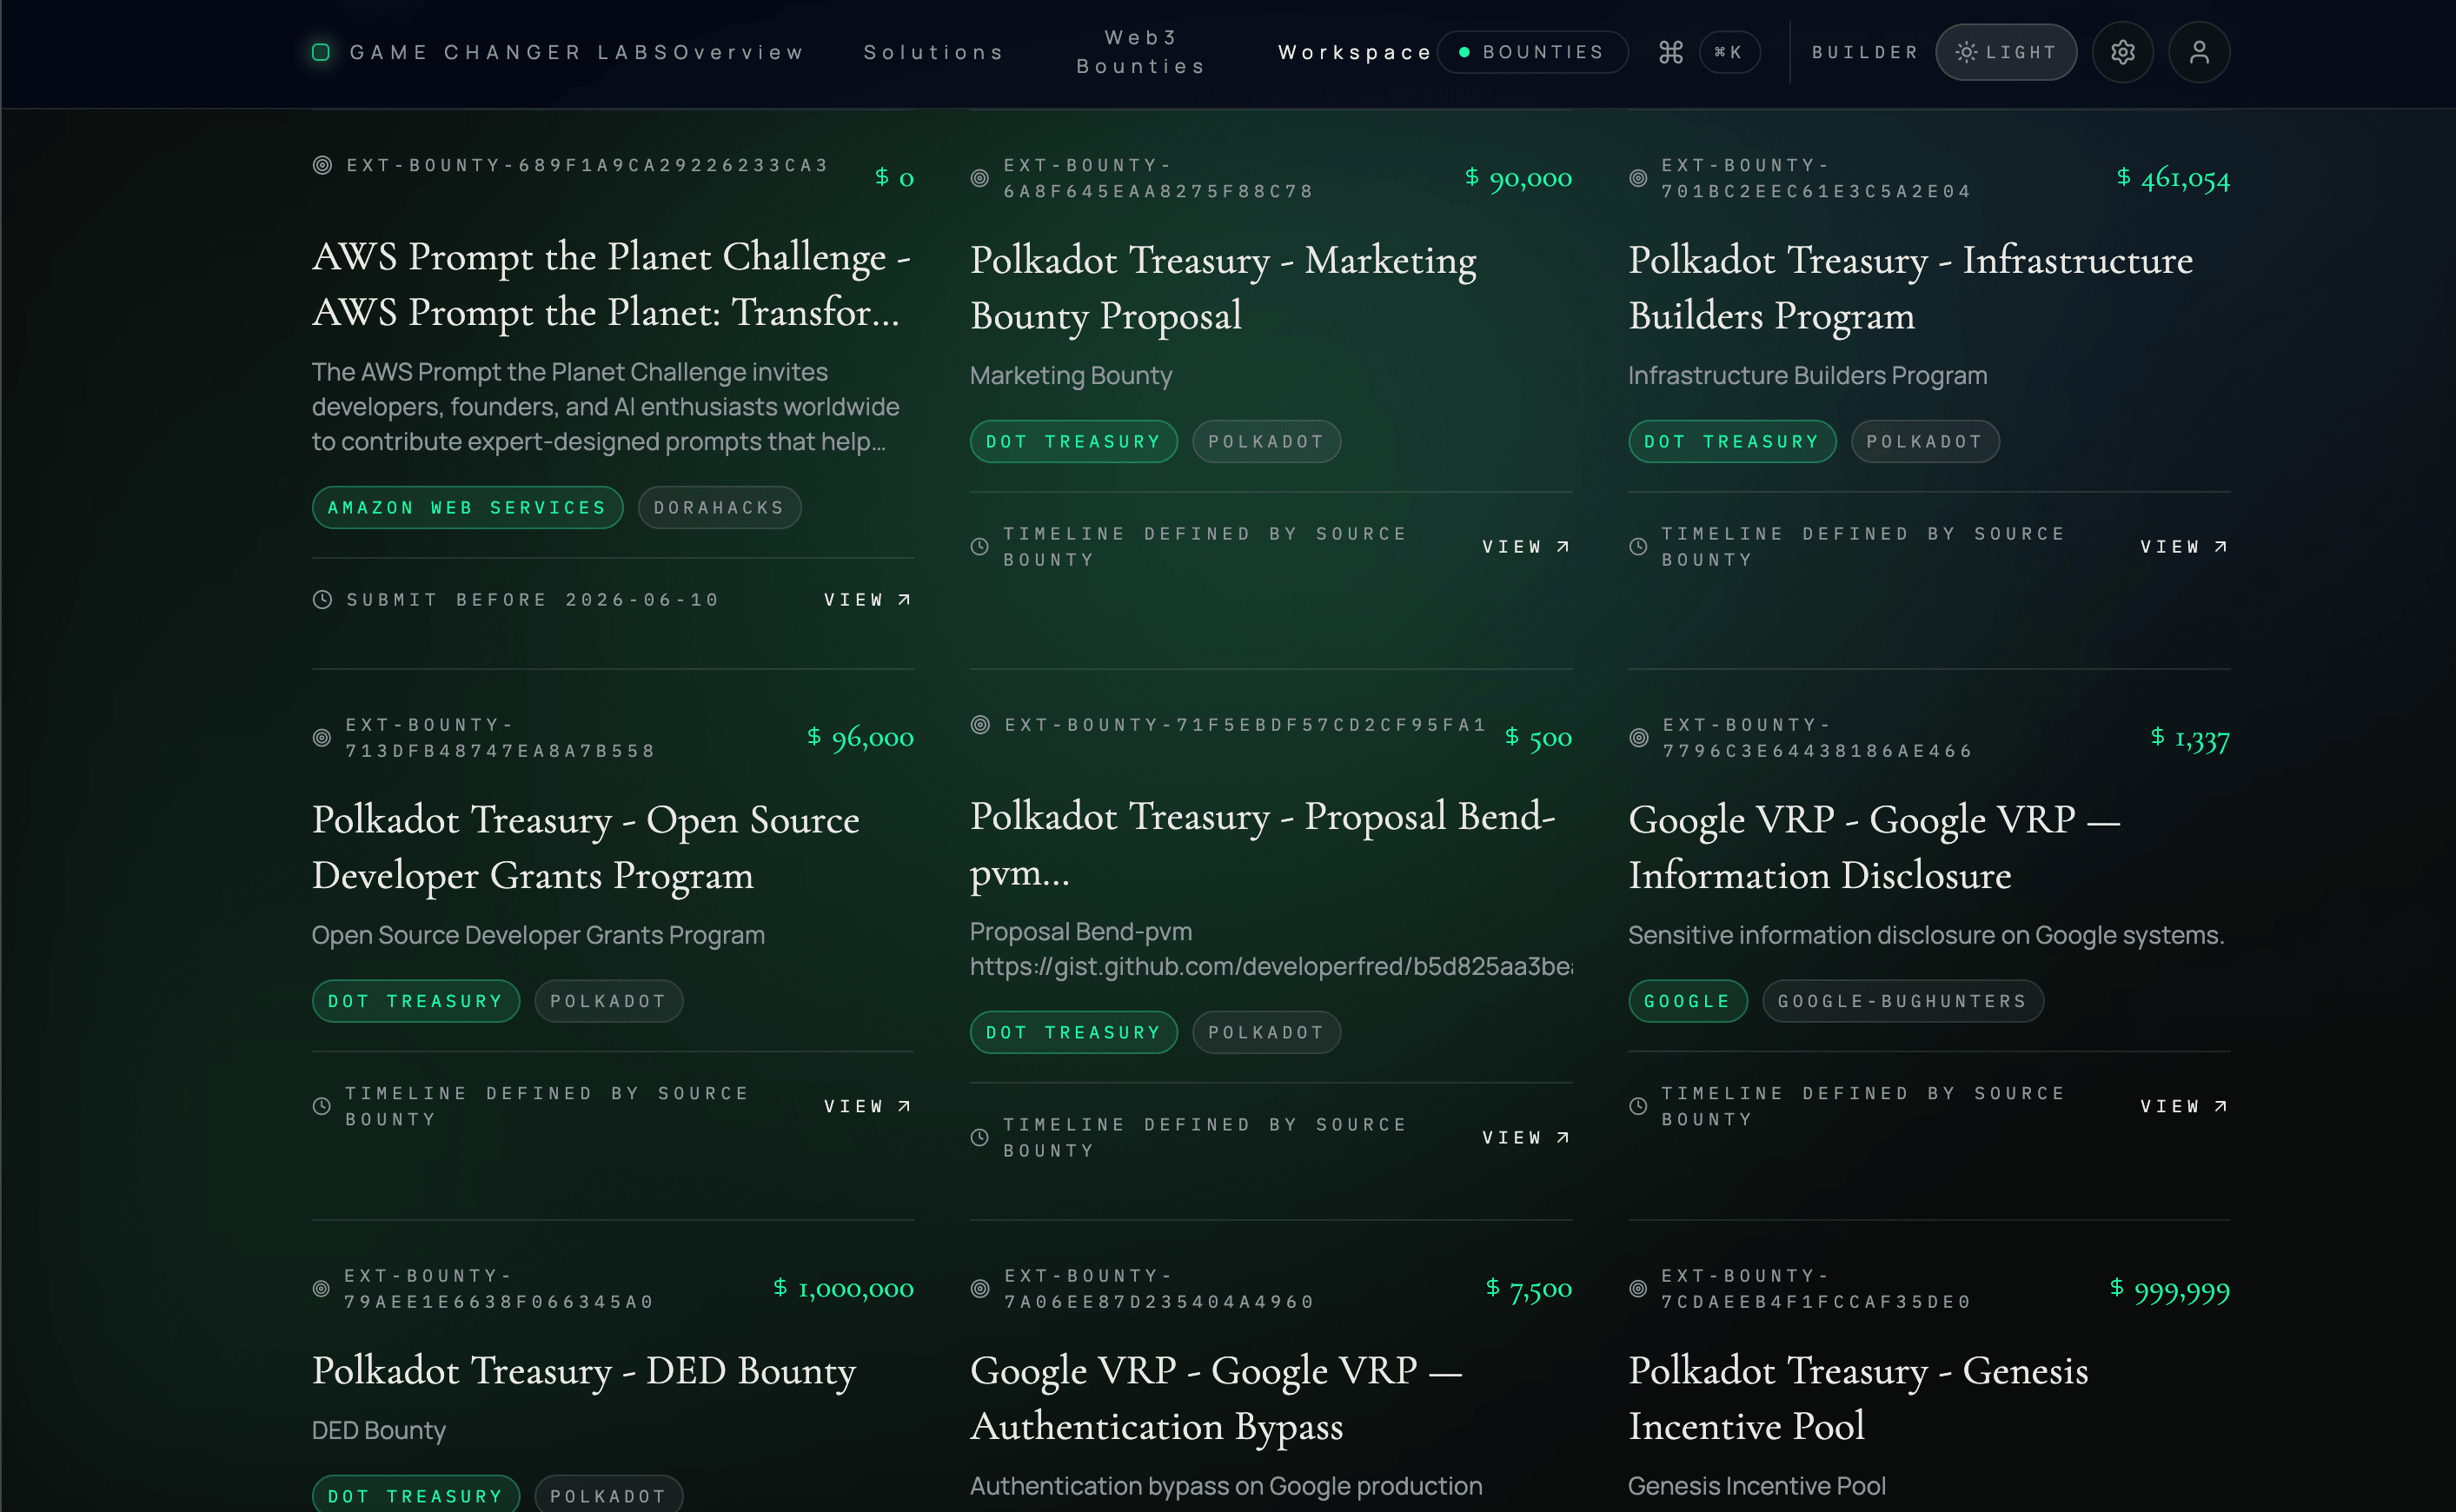Toggle the Bounties mode pill

click(1532, 52)
